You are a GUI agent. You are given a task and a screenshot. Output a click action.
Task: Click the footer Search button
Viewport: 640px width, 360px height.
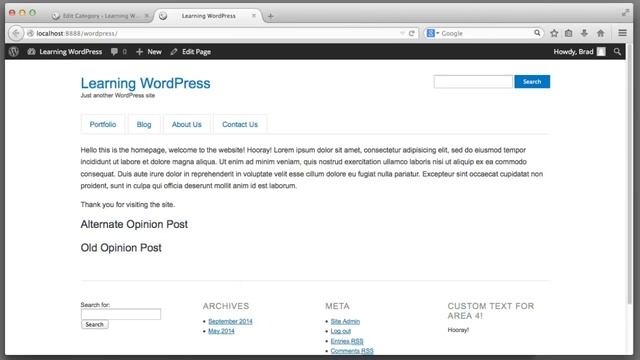(95, 324)
